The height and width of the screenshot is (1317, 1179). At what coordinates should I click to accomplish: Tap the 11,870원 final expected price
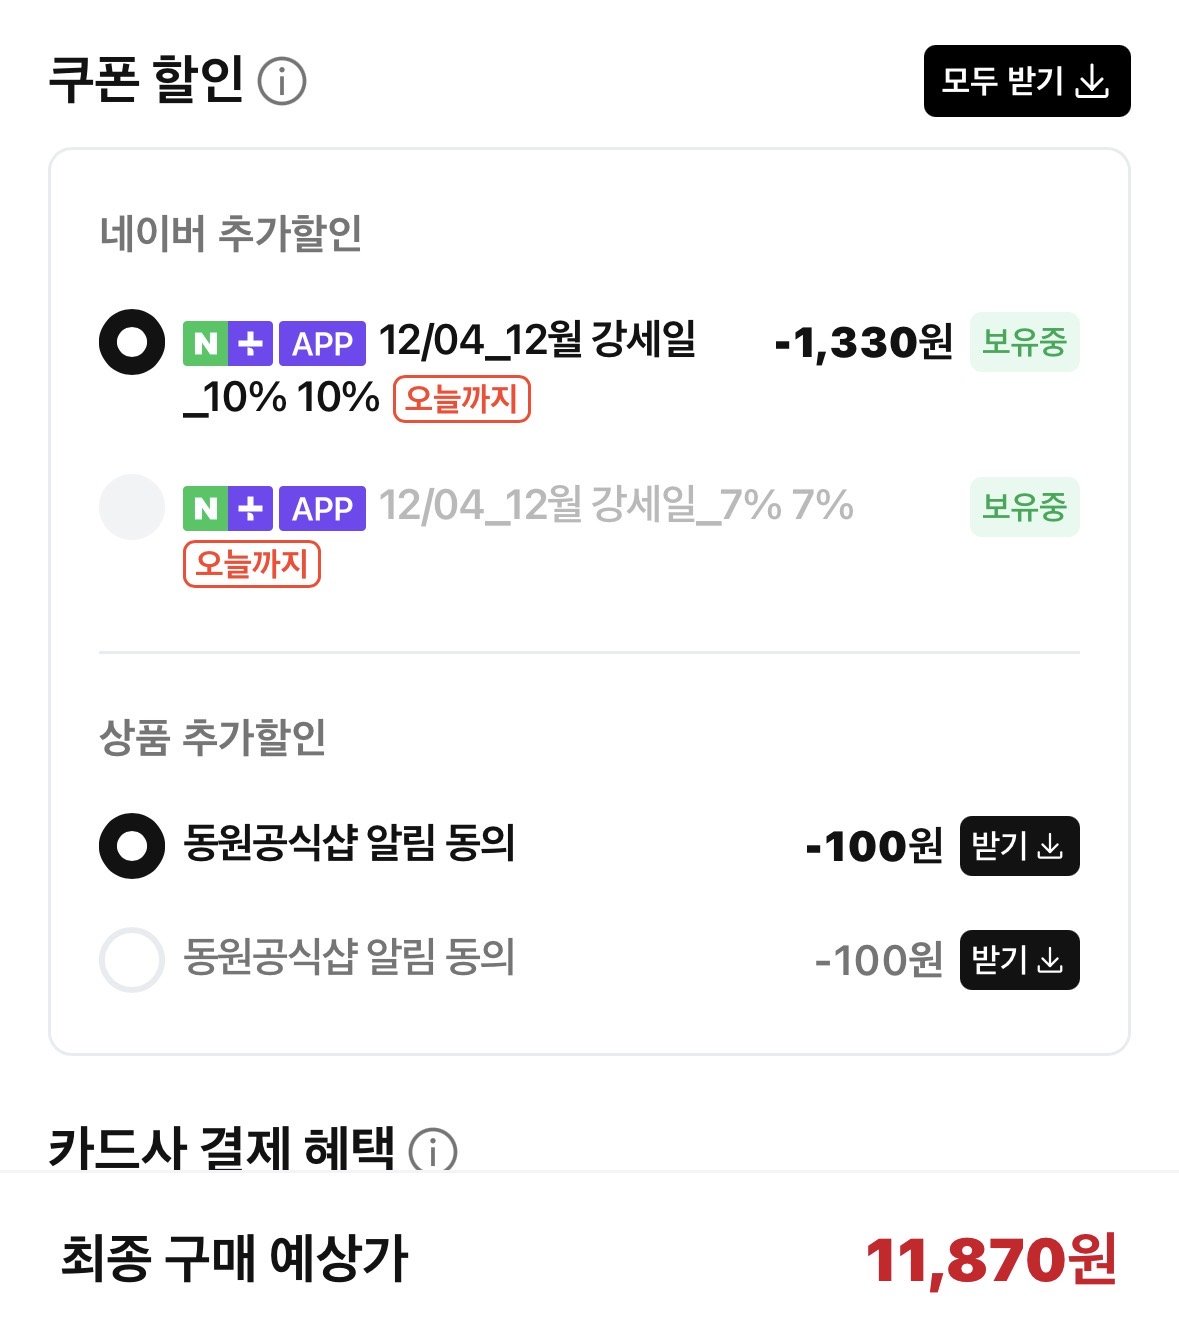click(x=991, y=1259)
